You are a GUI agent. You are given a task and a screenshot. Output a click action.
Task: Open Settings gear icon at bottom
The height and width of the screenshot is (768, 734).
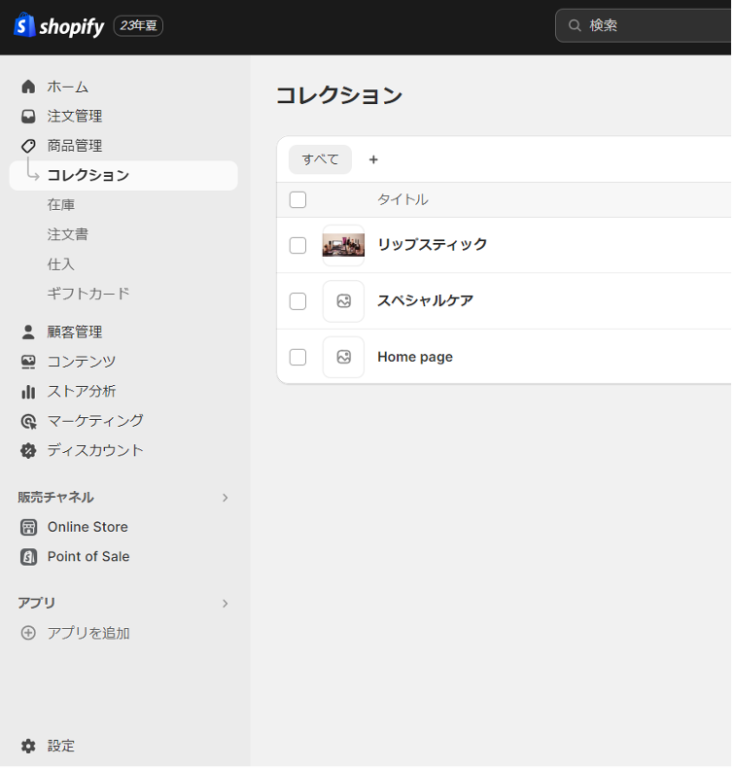28,746
